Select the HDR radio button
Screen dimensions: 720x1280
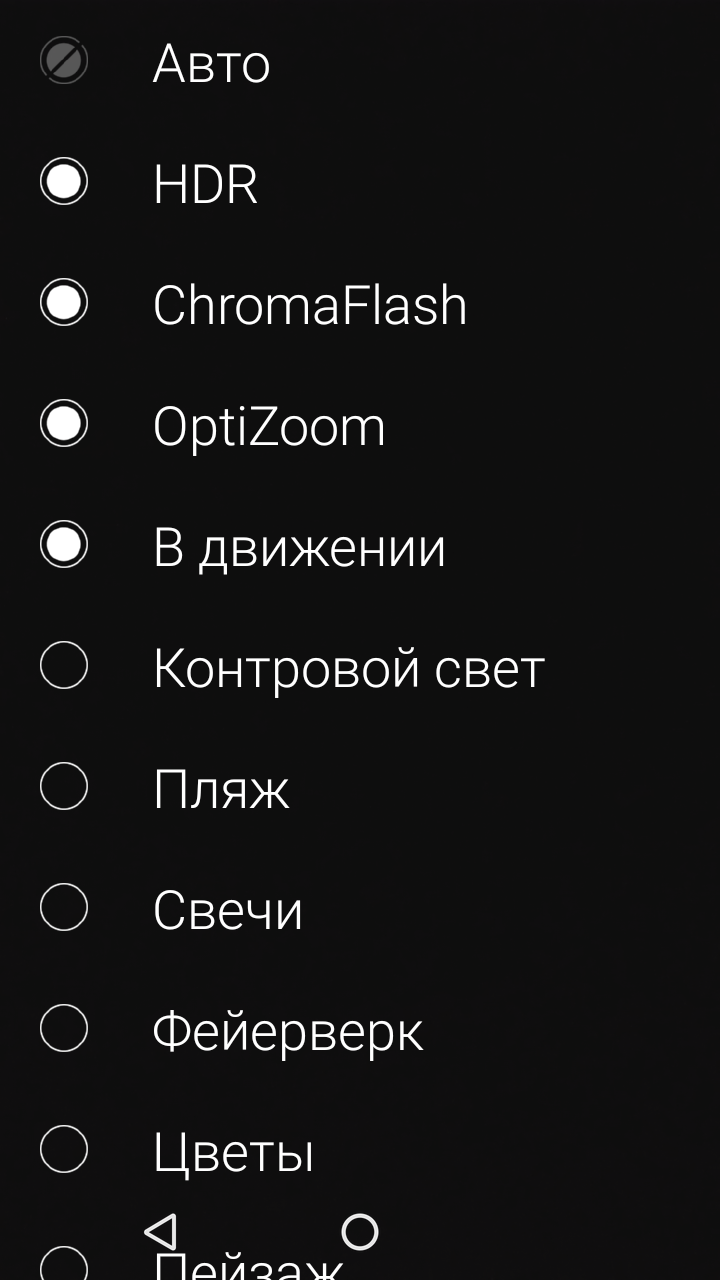tap(64, 182)
